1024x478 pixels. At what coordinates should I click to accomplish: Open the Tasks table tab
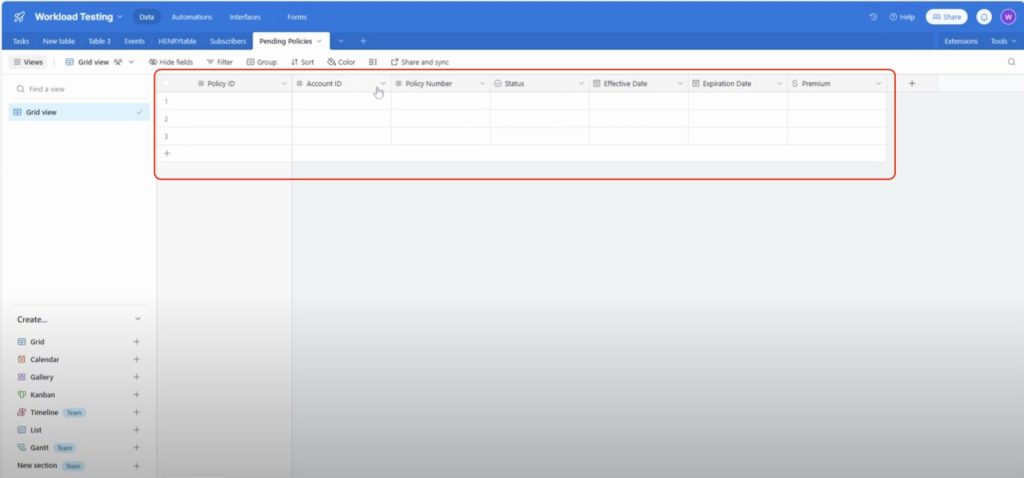(x=20, y=41)
